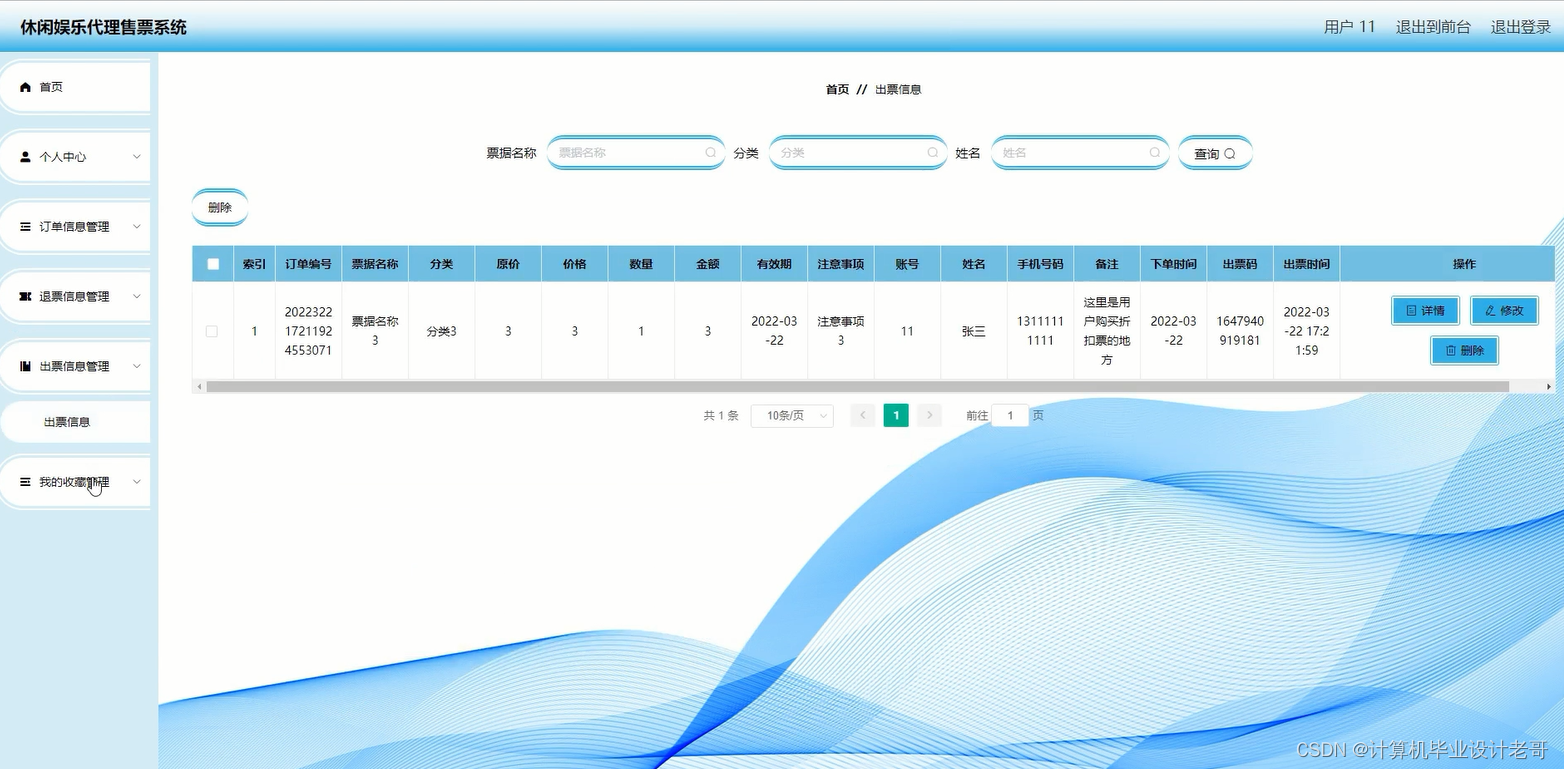Click the magnifier icon on 查询 button
Screen dimensions: 1564x769
1230,154
